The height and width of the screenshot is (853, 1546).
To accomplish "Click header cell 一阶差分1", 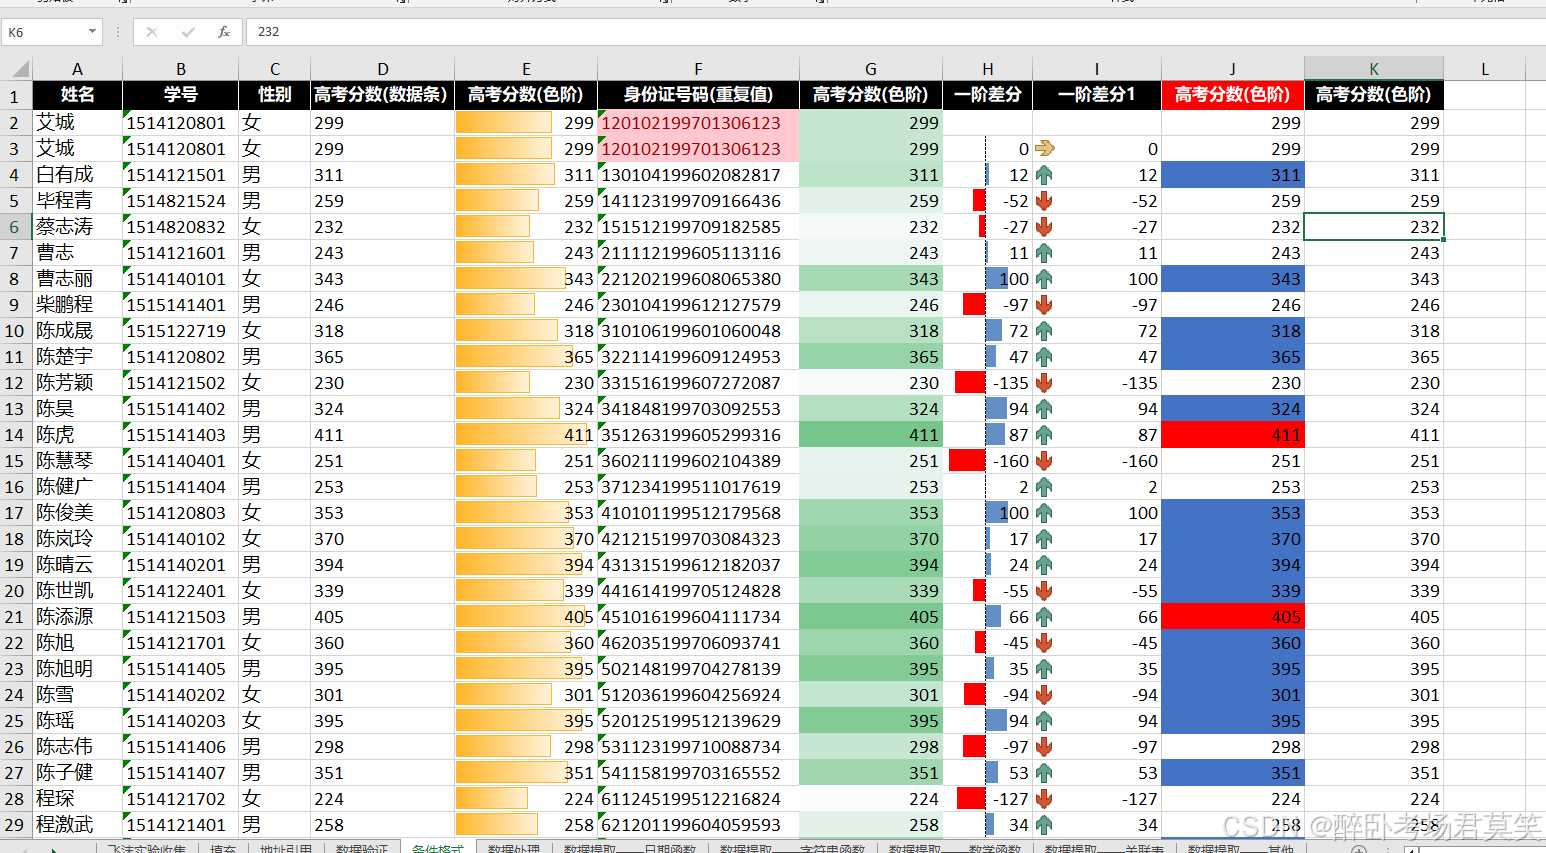I will tap(1097, 95).
